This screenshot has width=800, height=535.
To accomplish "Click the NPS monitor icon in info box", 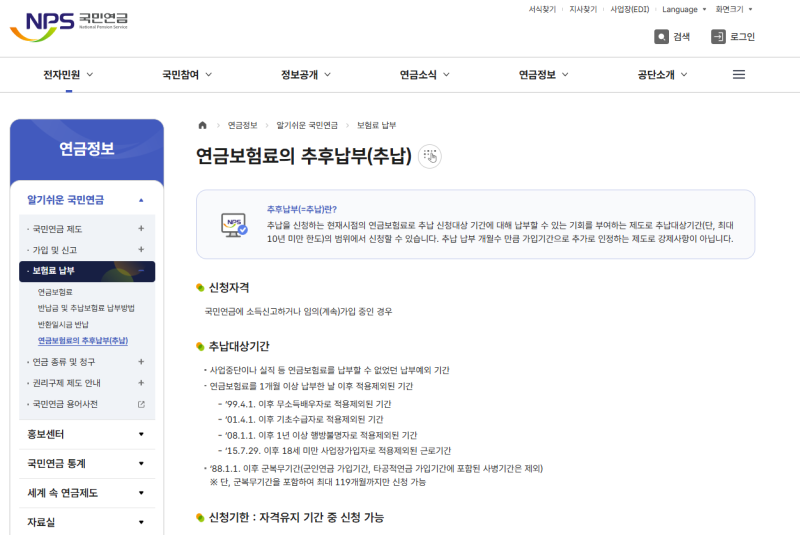I will click(x=234, y=225).
